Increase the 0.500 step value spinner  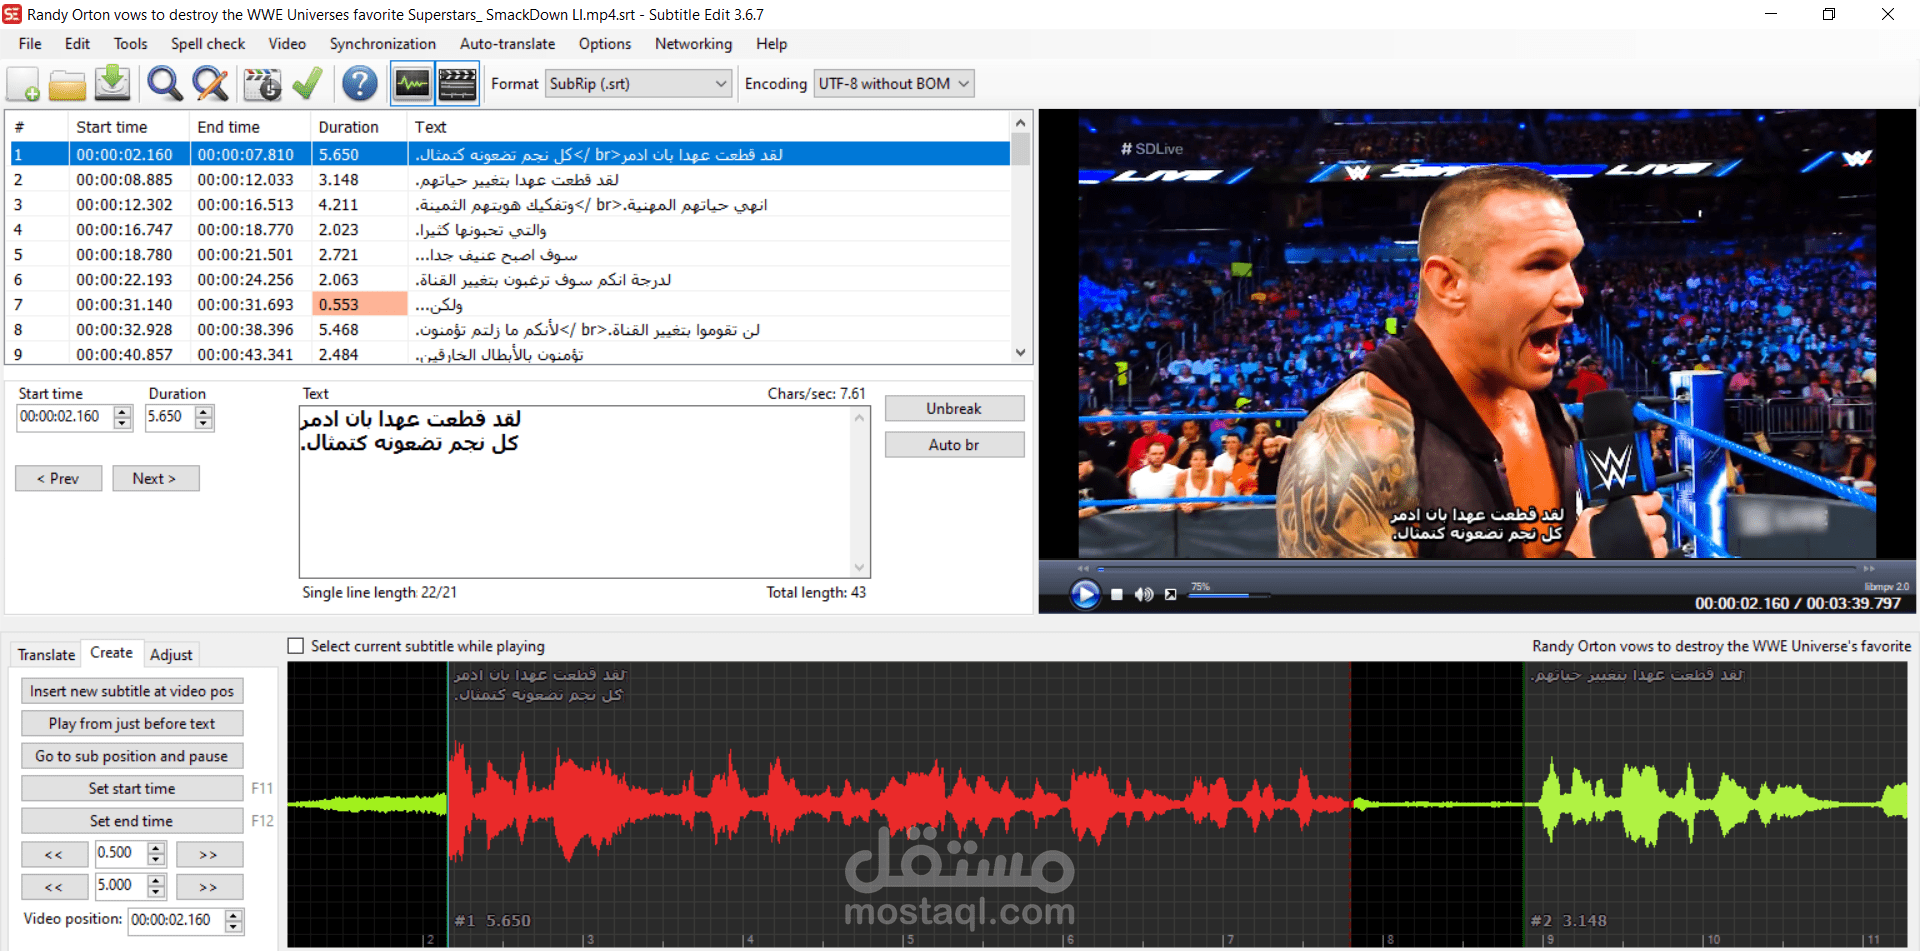point(156,848)
